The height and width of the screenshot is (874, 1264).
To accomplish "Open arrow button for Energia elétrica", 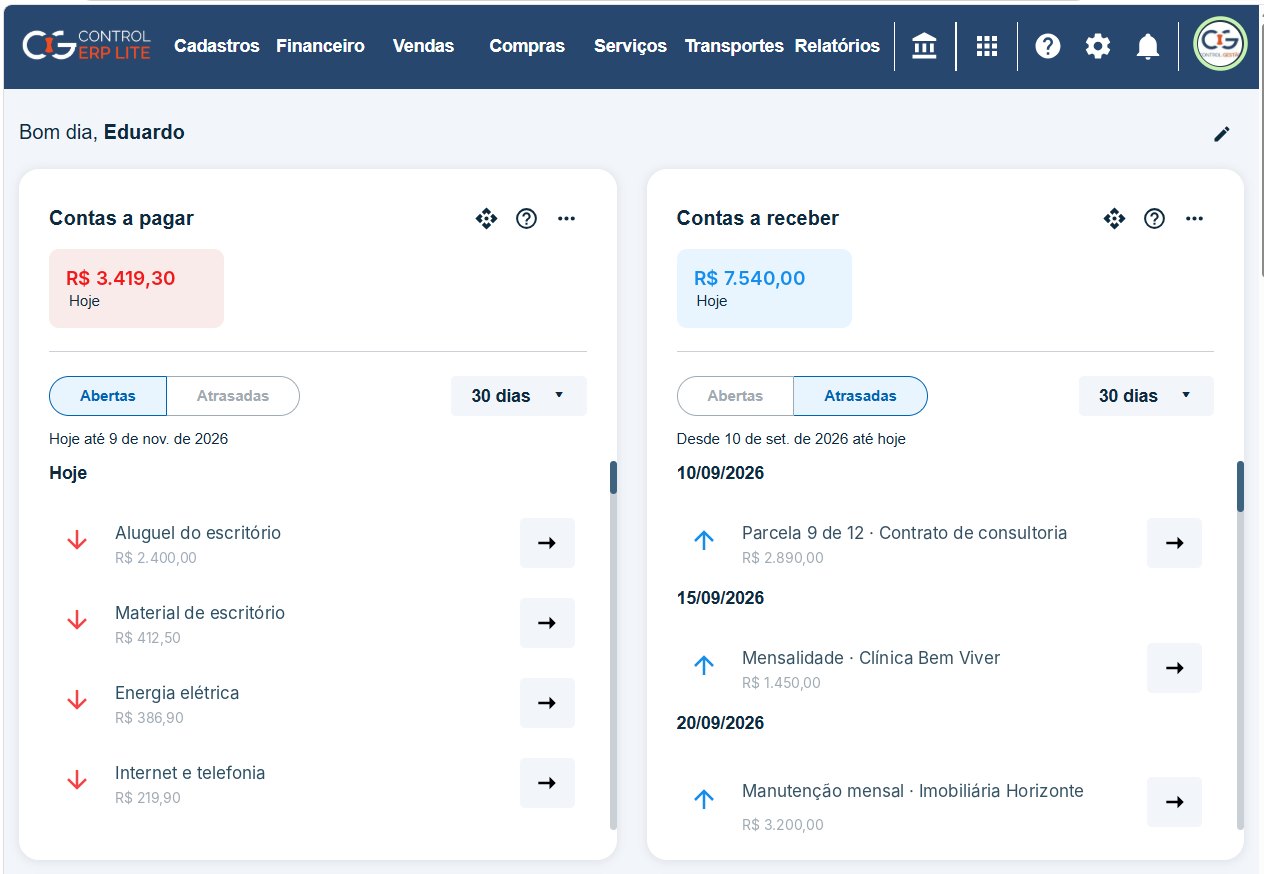I will pyautogui.click(x=547, y=703).
